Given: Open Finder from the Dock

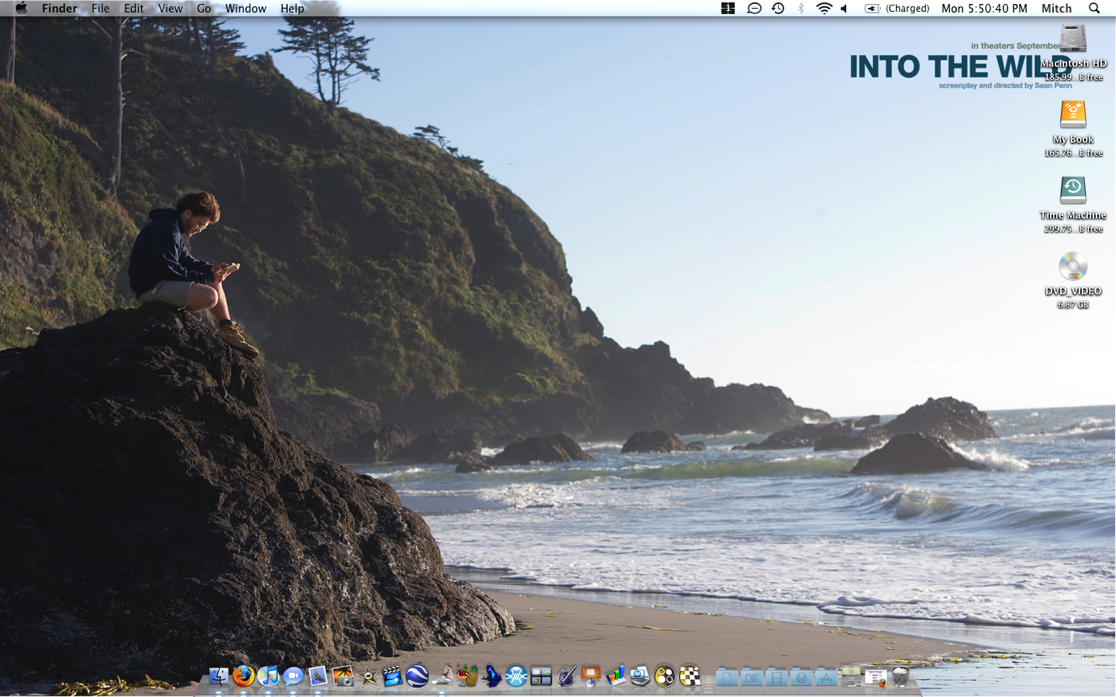Looking at the screenshot, I should [x=219, y=676].
